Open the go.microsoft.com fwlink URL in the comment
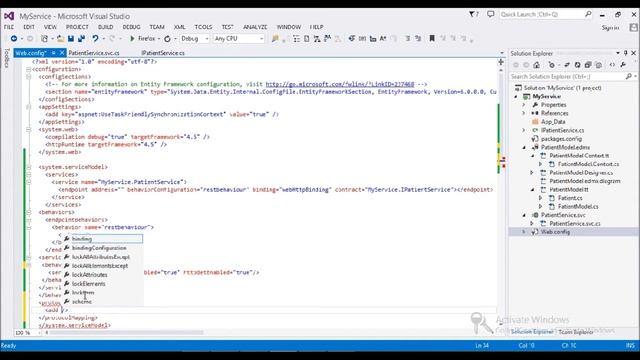 coord(340,84)
